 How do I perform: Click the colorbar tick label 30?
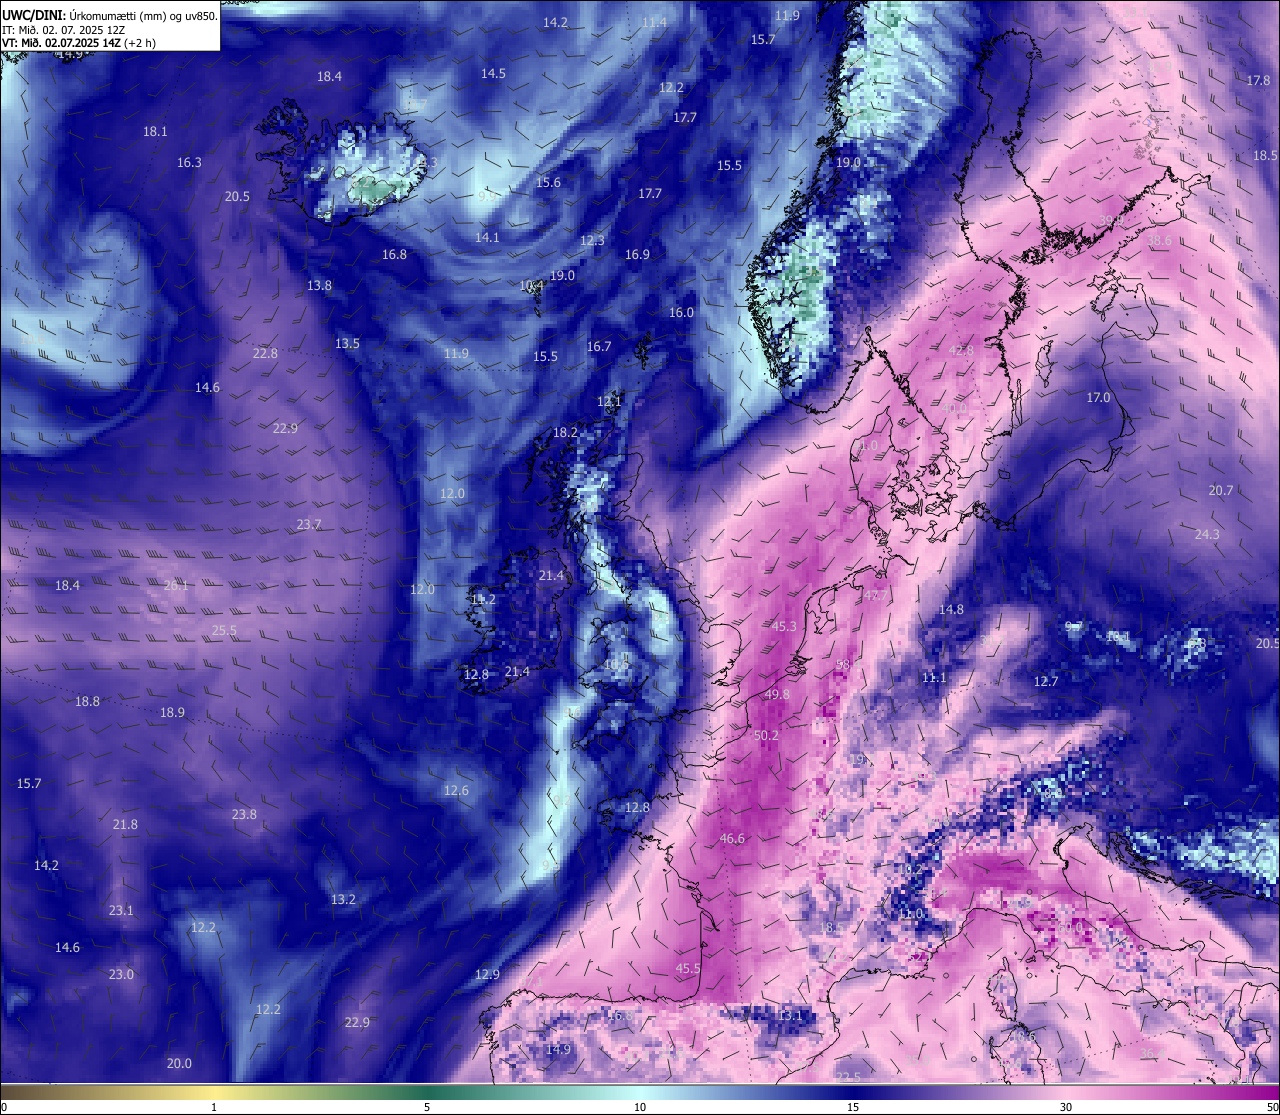pos(1066,1107)
